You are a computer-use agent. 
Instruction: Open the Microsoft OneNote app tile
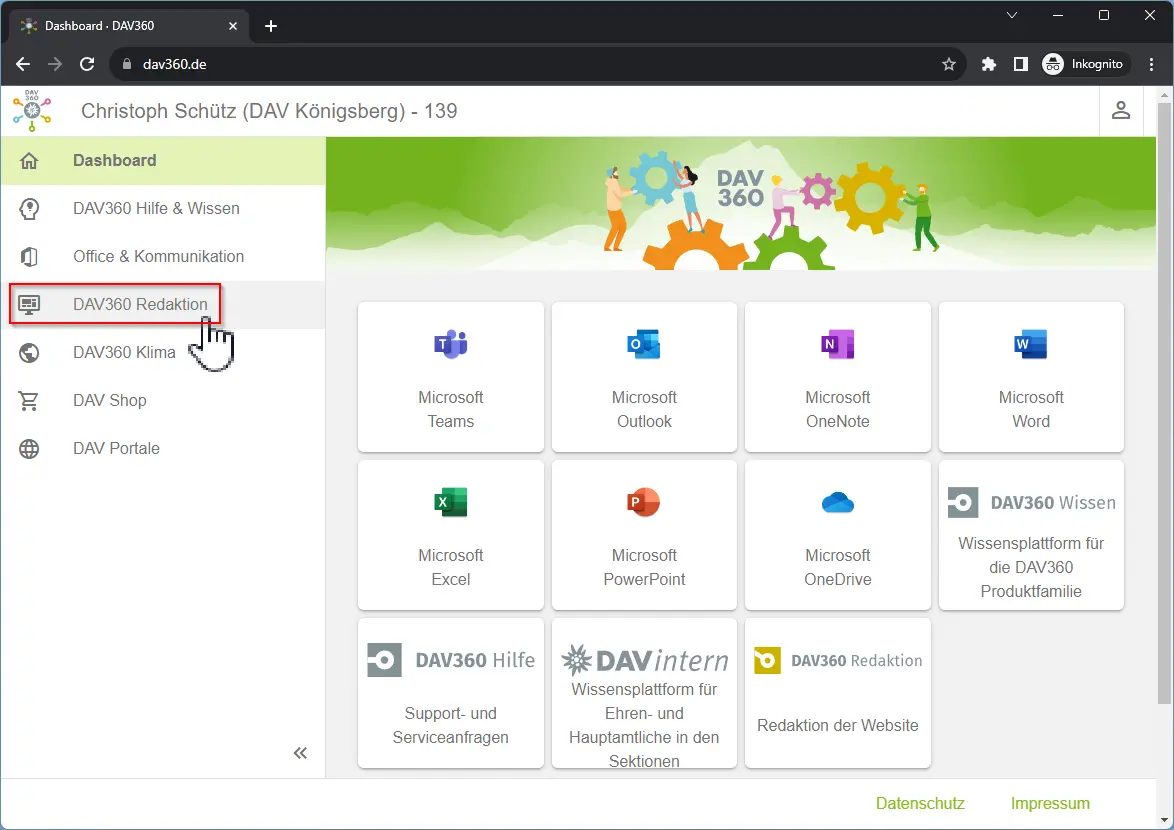click(837, 377)
